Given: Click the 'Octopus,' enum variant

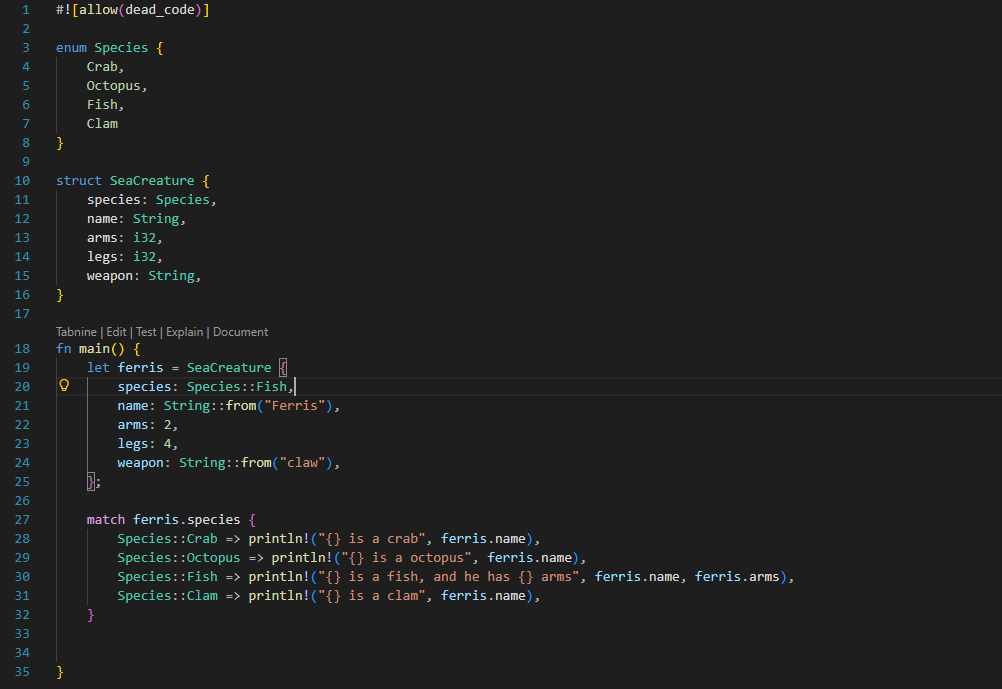Looking at the screenshot, I should click(117, 86).
